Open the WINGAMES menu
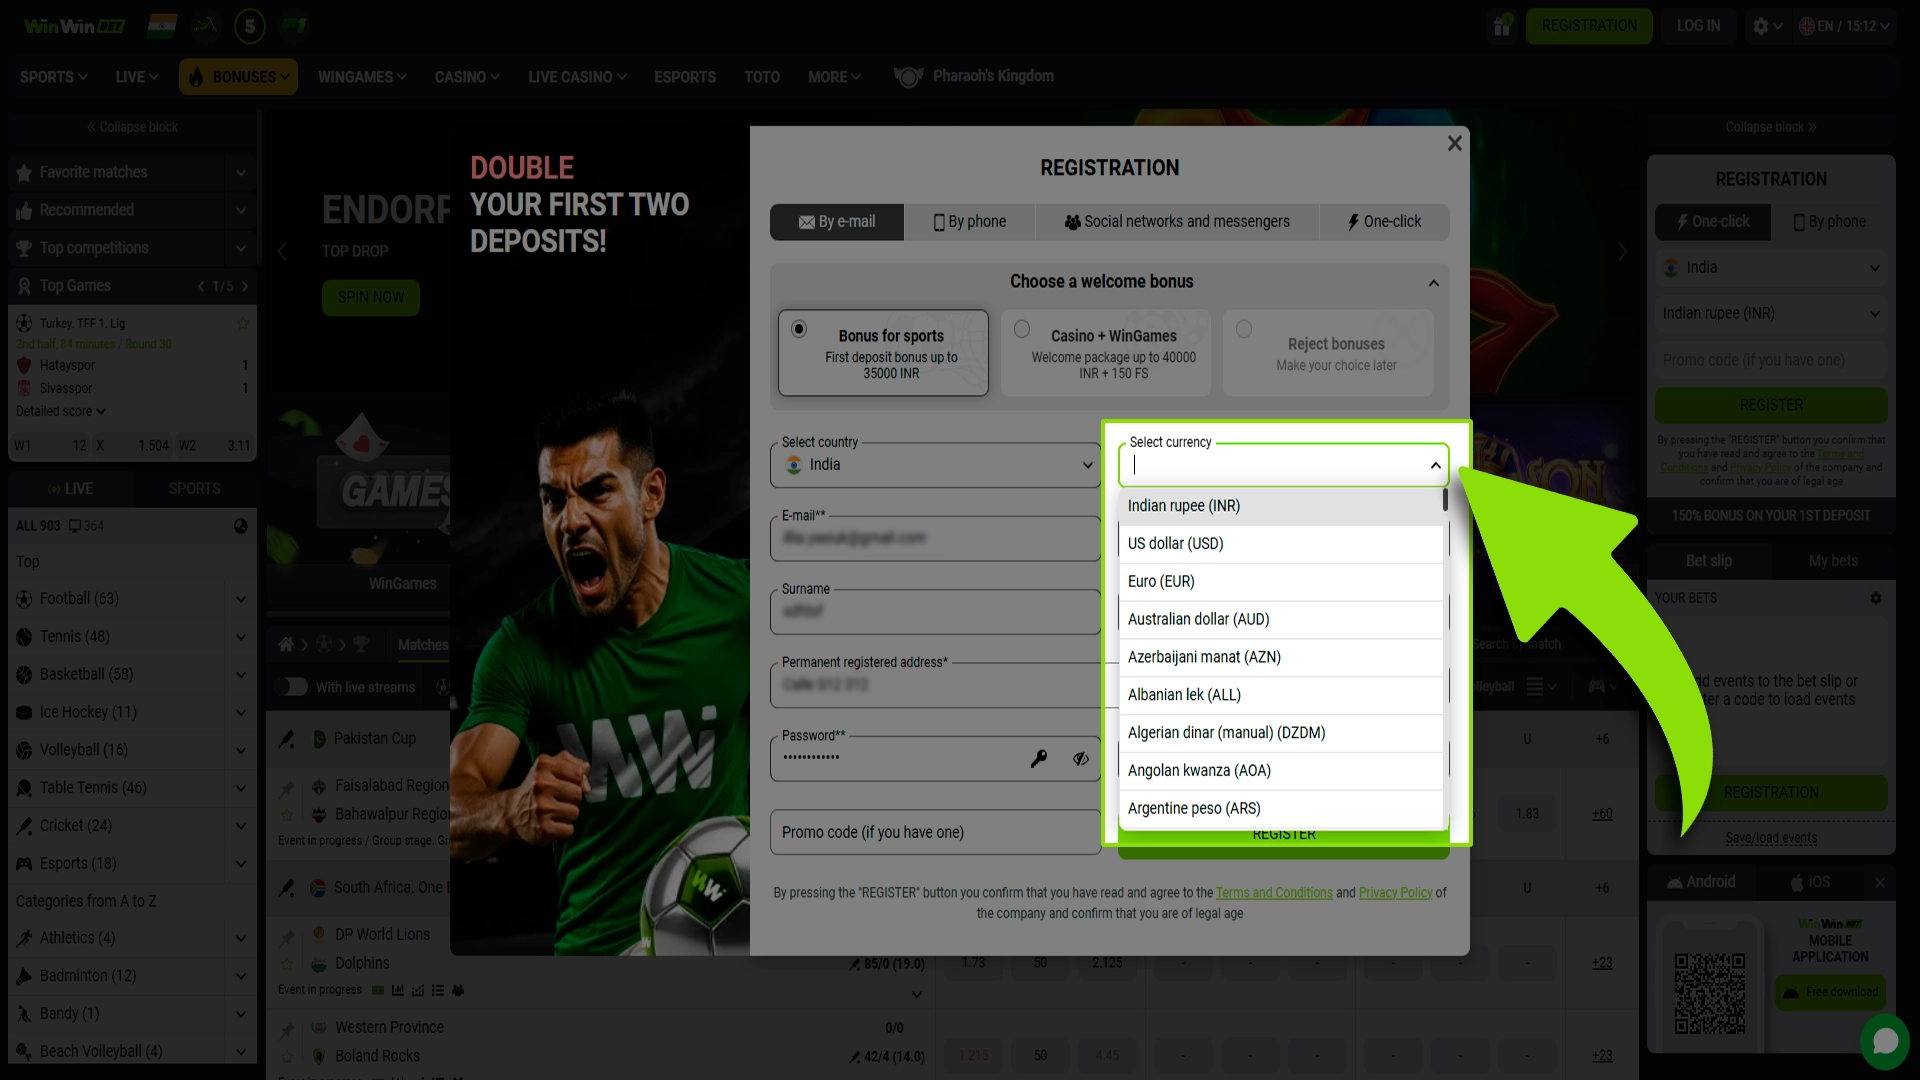The height and width of the screenshot is (1080, 1920). [362, 77]
